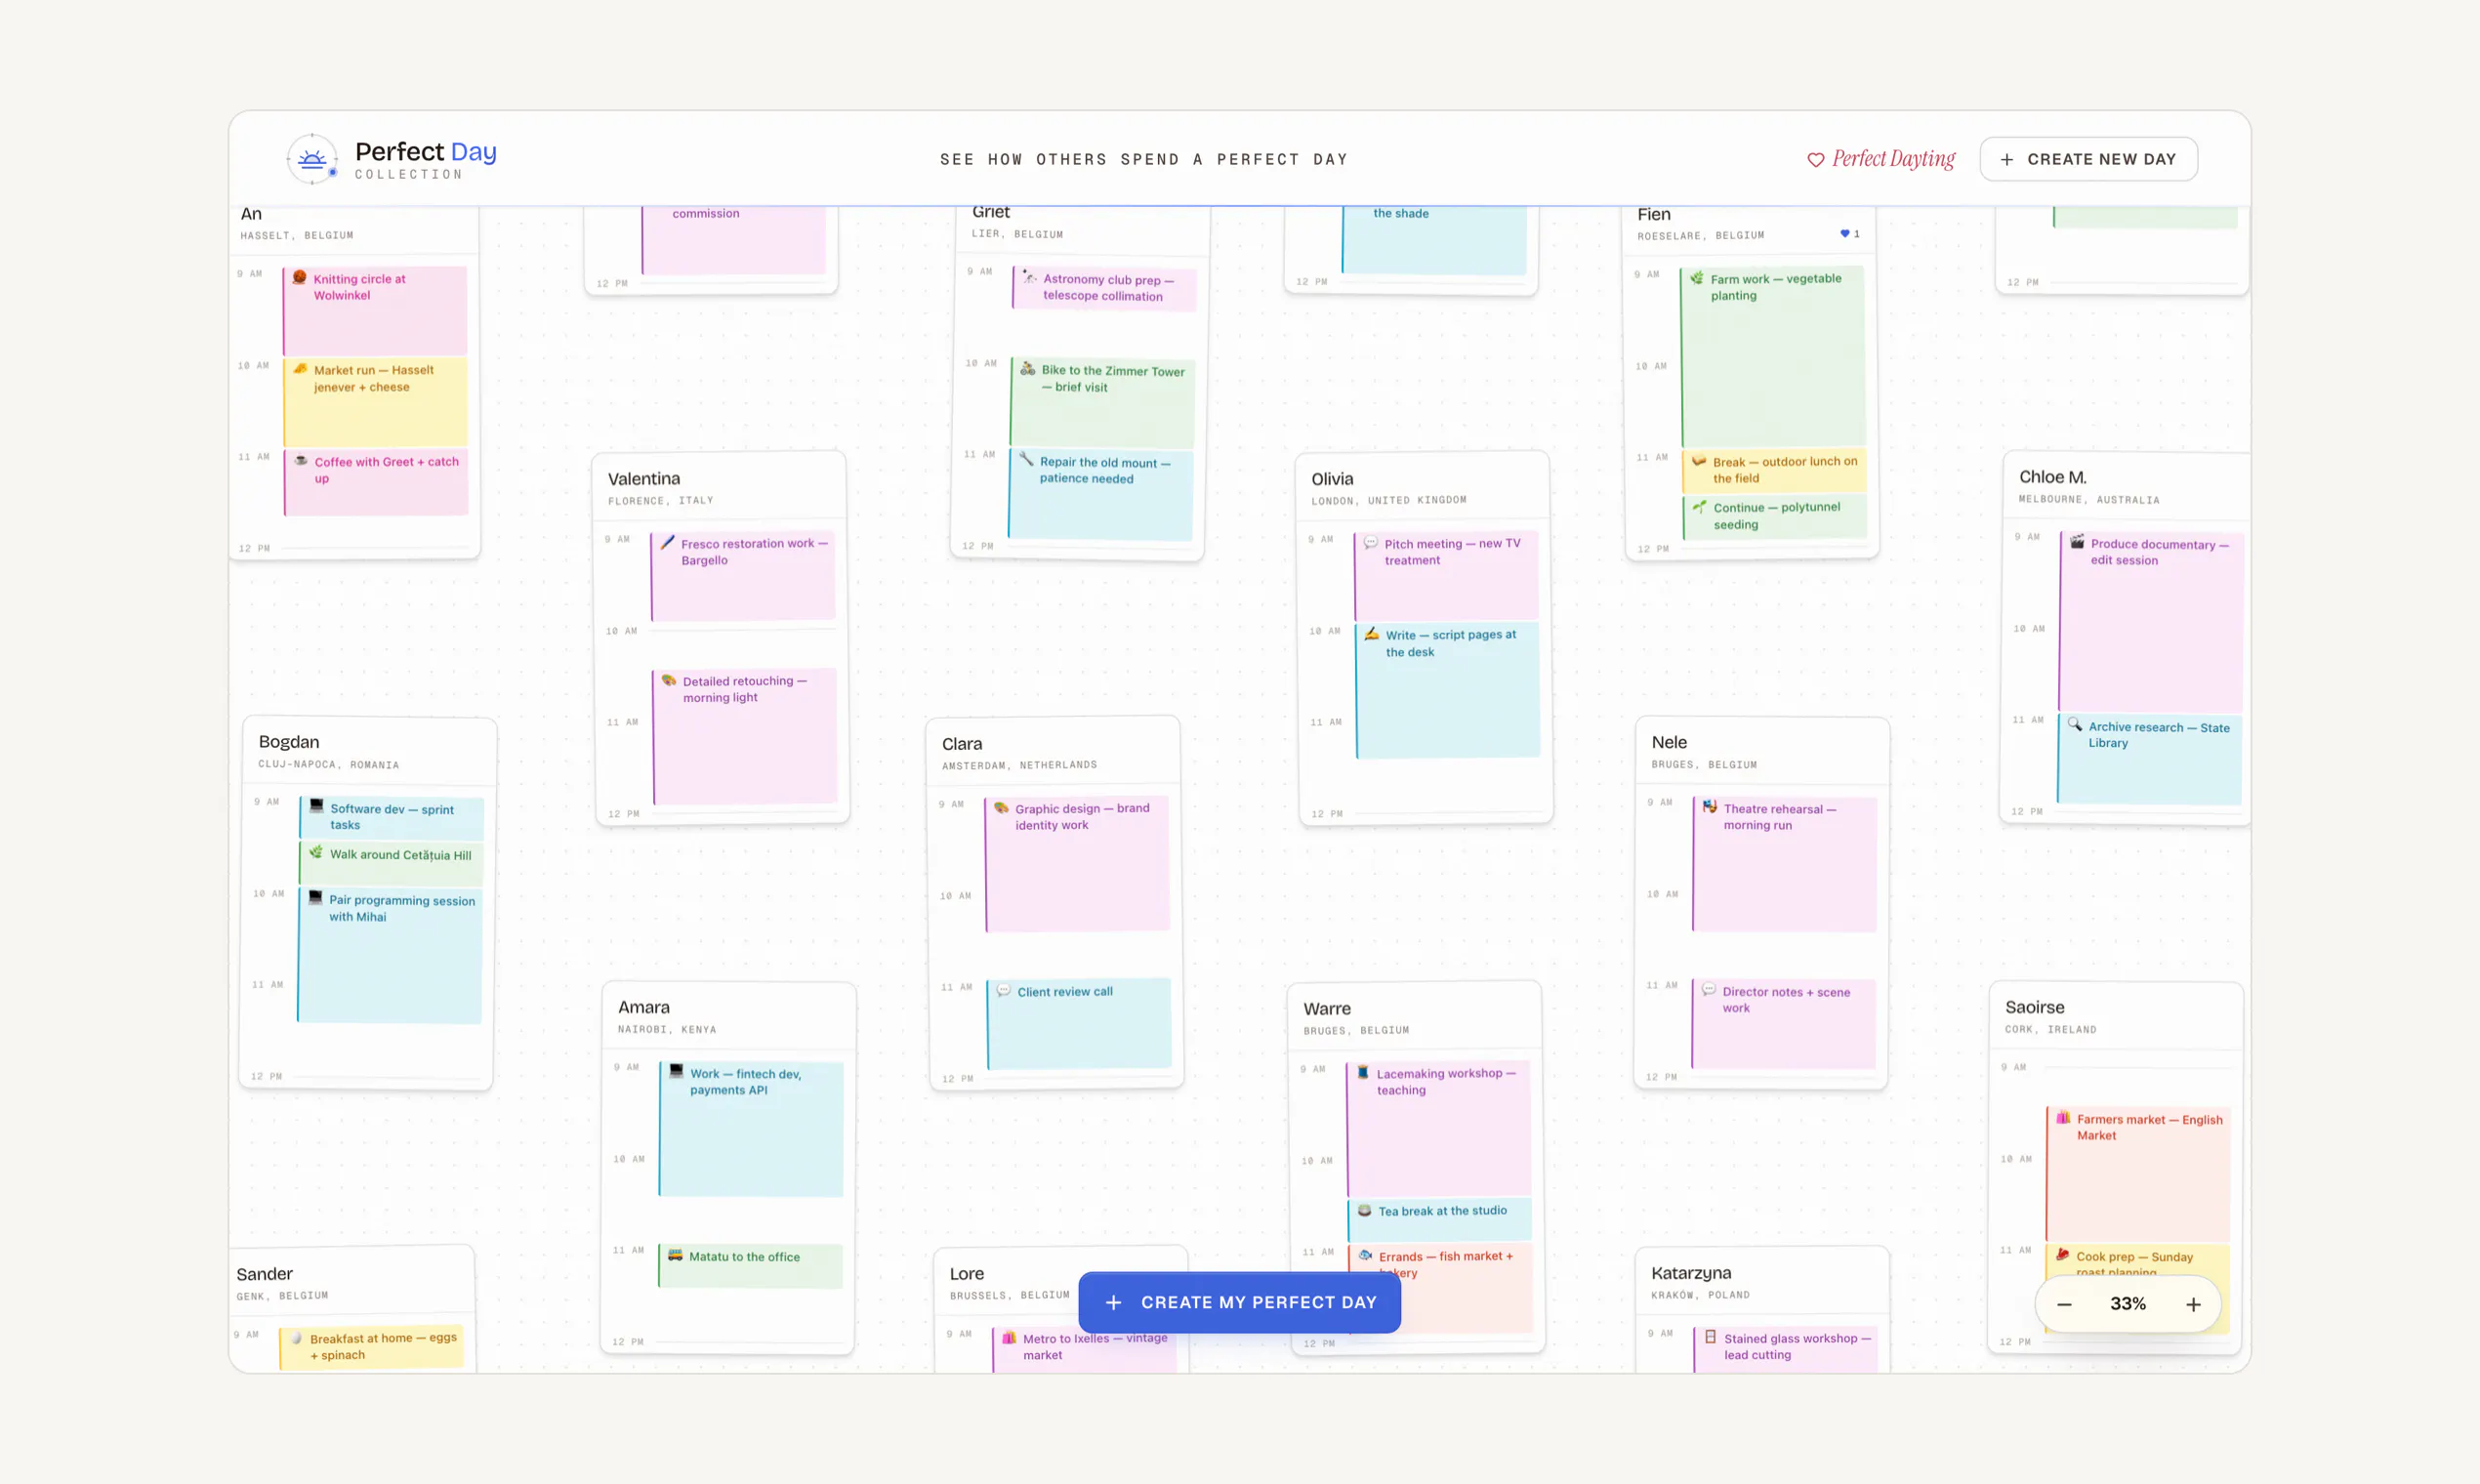
Task: Click the palette icon on Detailed retouching event
Action: [669, 680]
